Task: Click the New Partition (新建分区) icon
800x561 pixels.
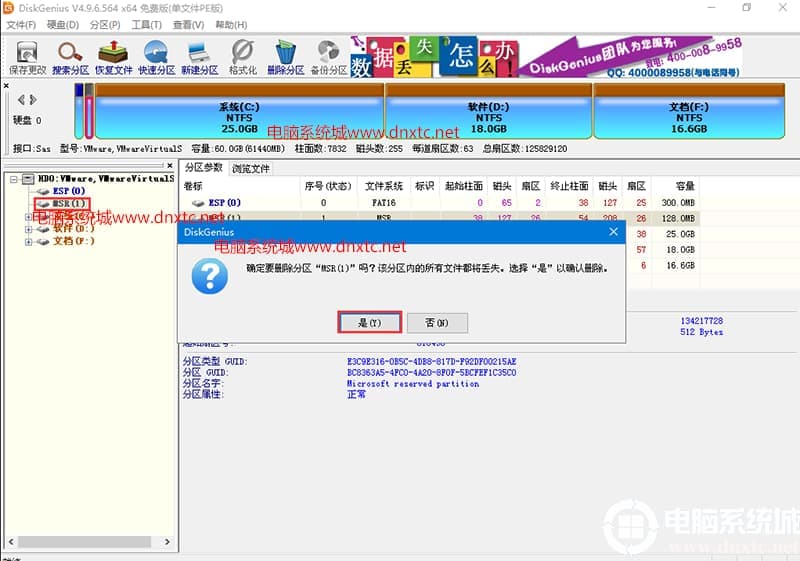Action: pos(199,58)
